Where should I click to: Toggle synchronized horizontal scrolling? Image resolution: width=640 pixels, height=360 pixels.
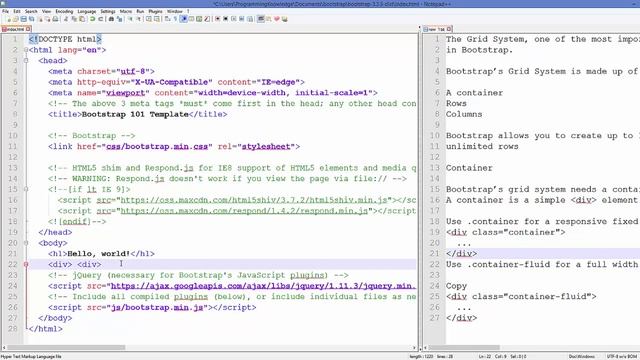click(x=157, y=19)
